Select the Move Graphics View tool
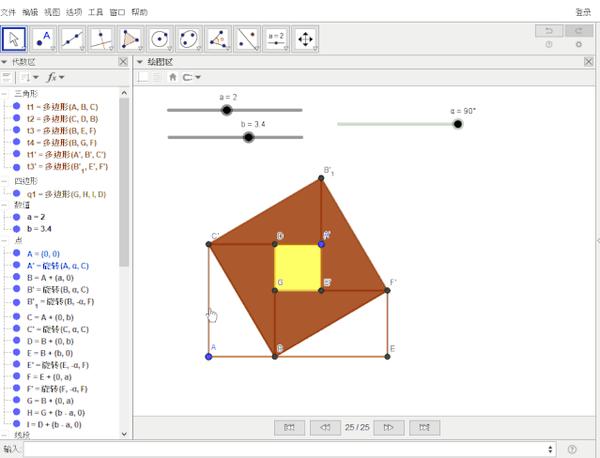The width and height of the screenshot is (600, 458). click(x=305, y=39)
